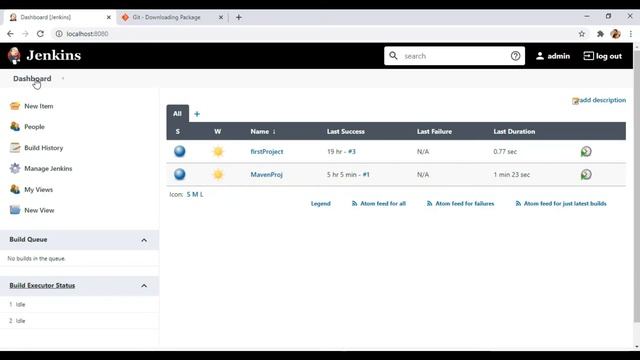This screenshot has height=360, width=640.
Task: Click the search help question-mark icon
Action: coord(516,56)
